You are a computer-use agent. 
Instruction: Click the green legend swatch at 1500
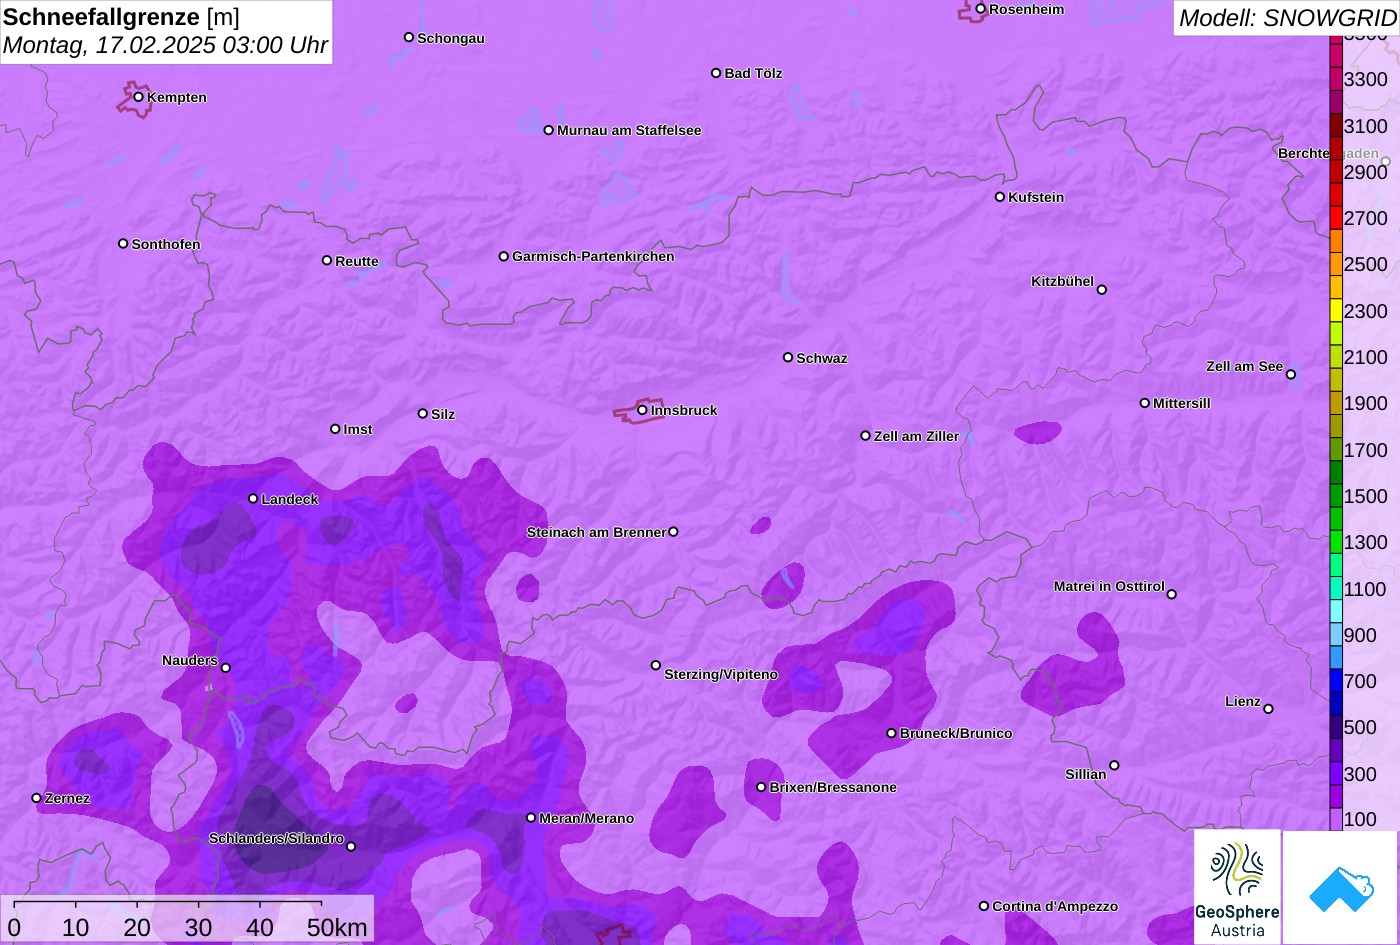point(1335,496)
